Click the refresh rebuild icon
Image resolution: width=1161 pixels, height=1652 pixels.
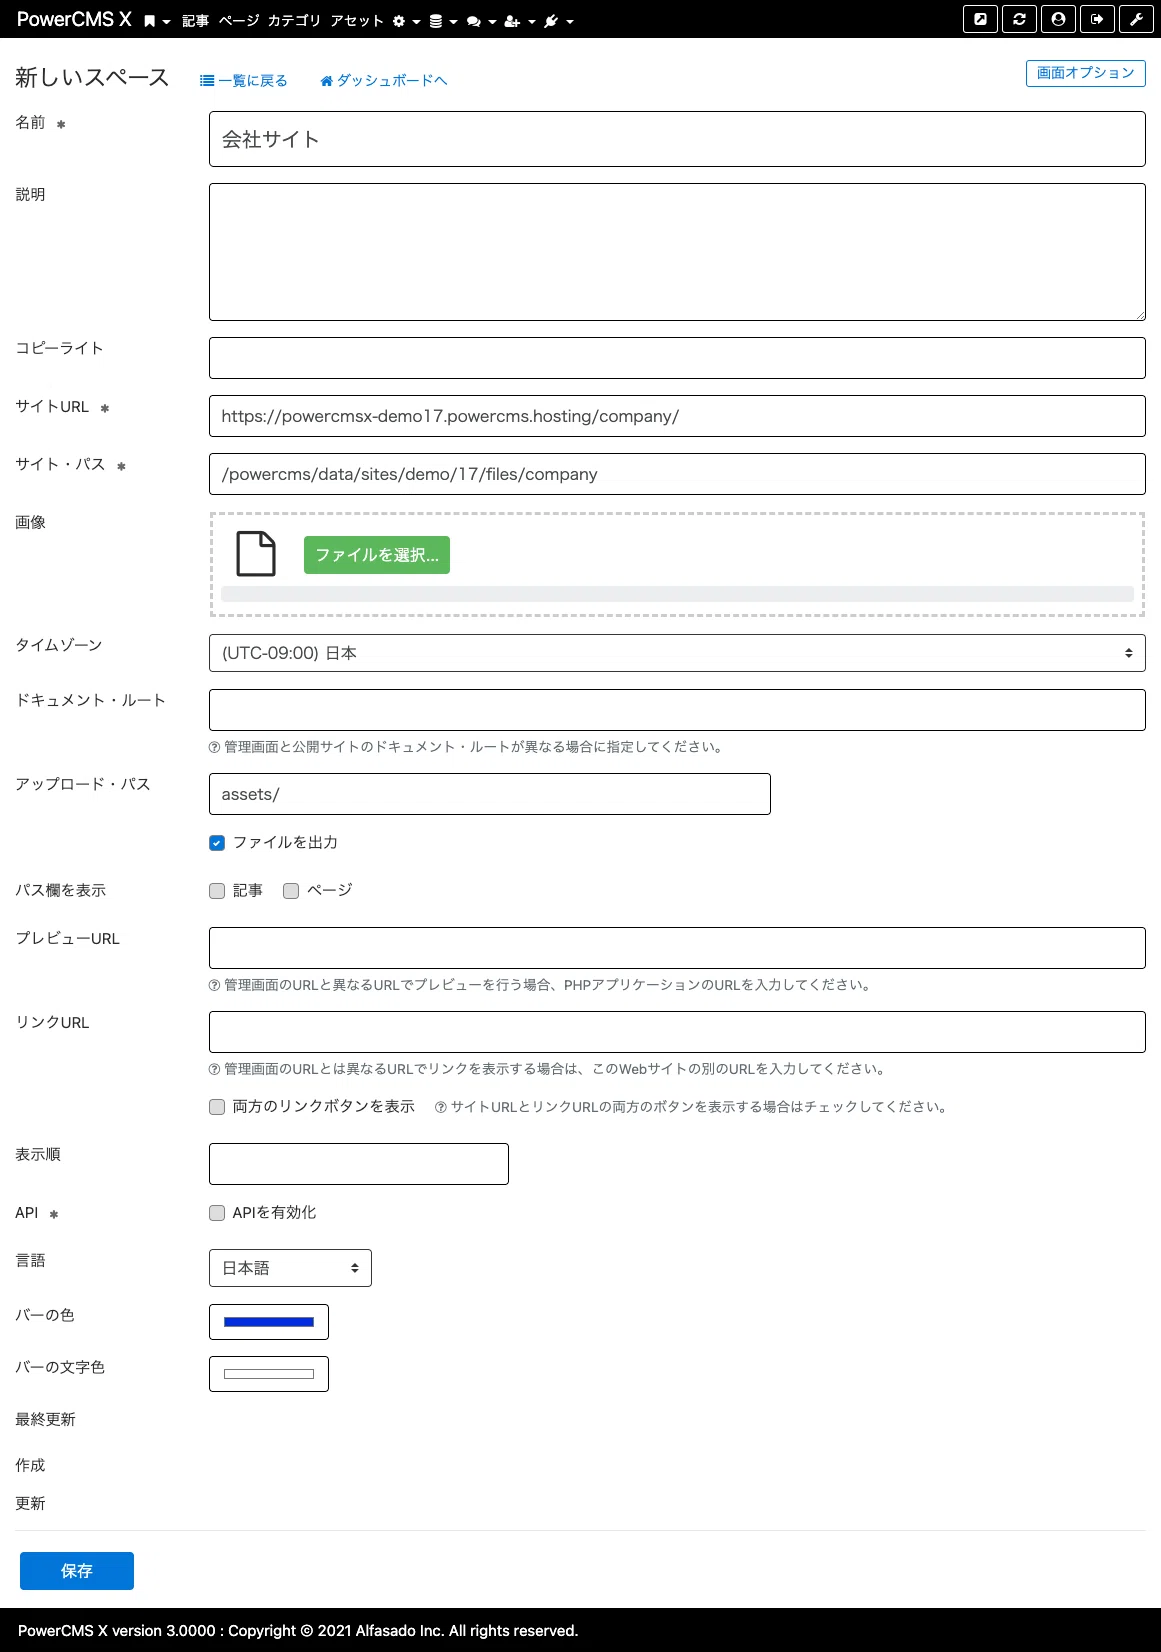[1019, 19]
